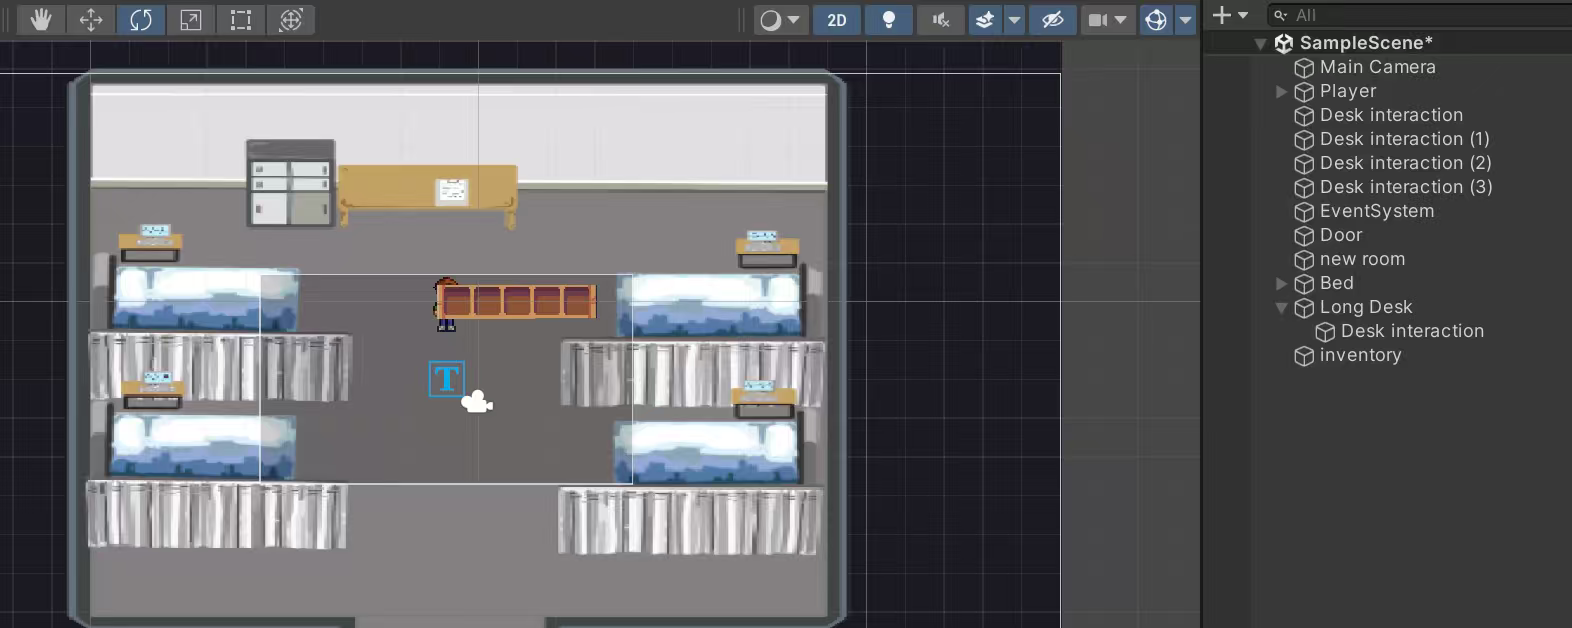Click the camera gizmo in scene view
Image resolution: width=1572 pixels, height=628 pixels.
point(477,402)
